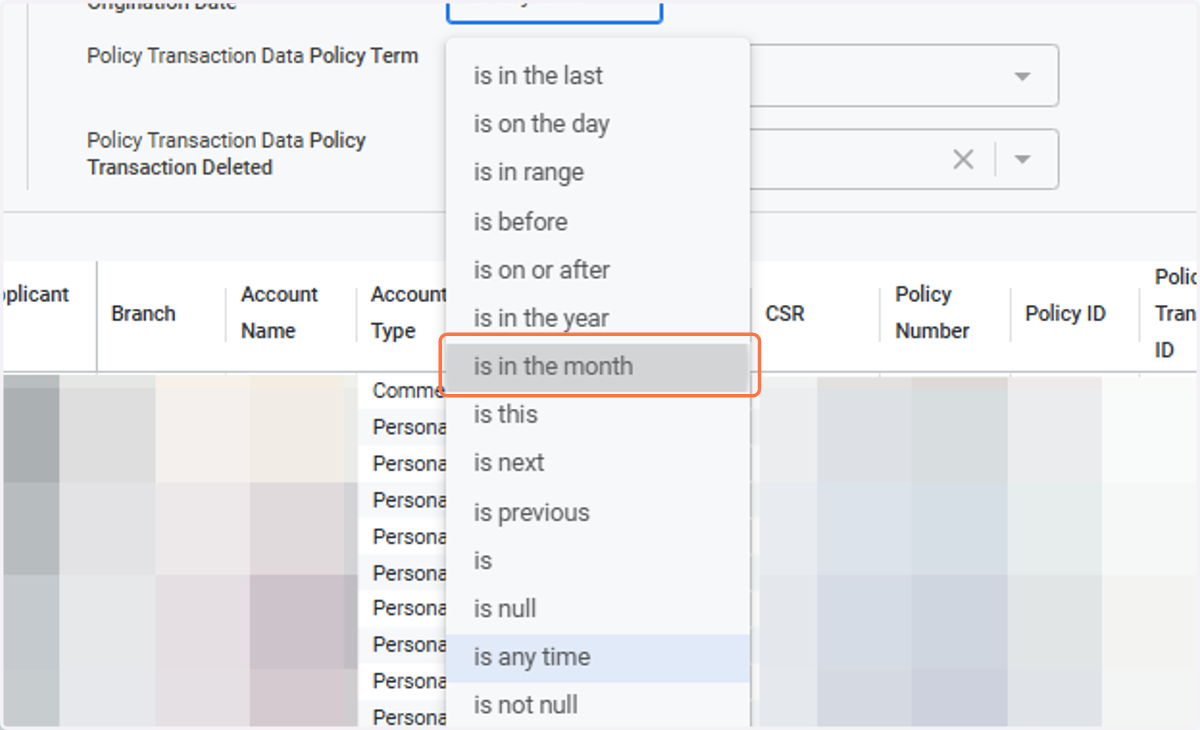This screenshot has height=730, width=1200.
Task: Pick 'is previous' option
Action: click(597, 512)
